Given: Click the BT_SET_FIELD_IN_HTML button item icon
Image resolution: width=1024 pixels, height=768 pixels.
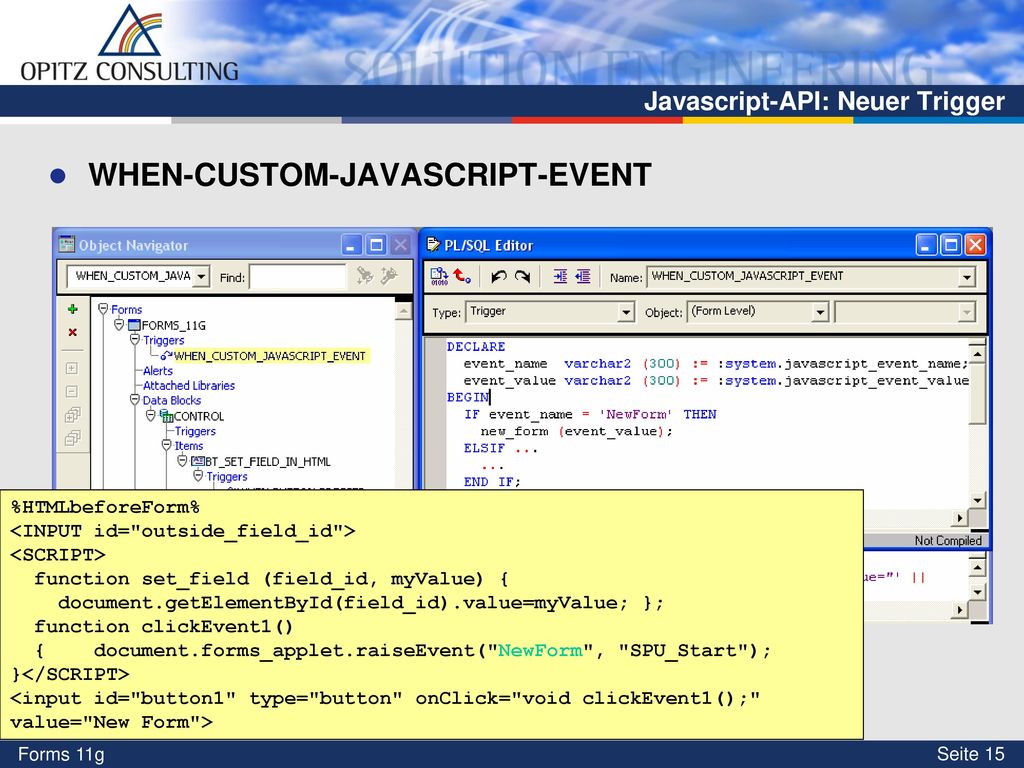Looking at the screenshot, I should tap(198, 462).
